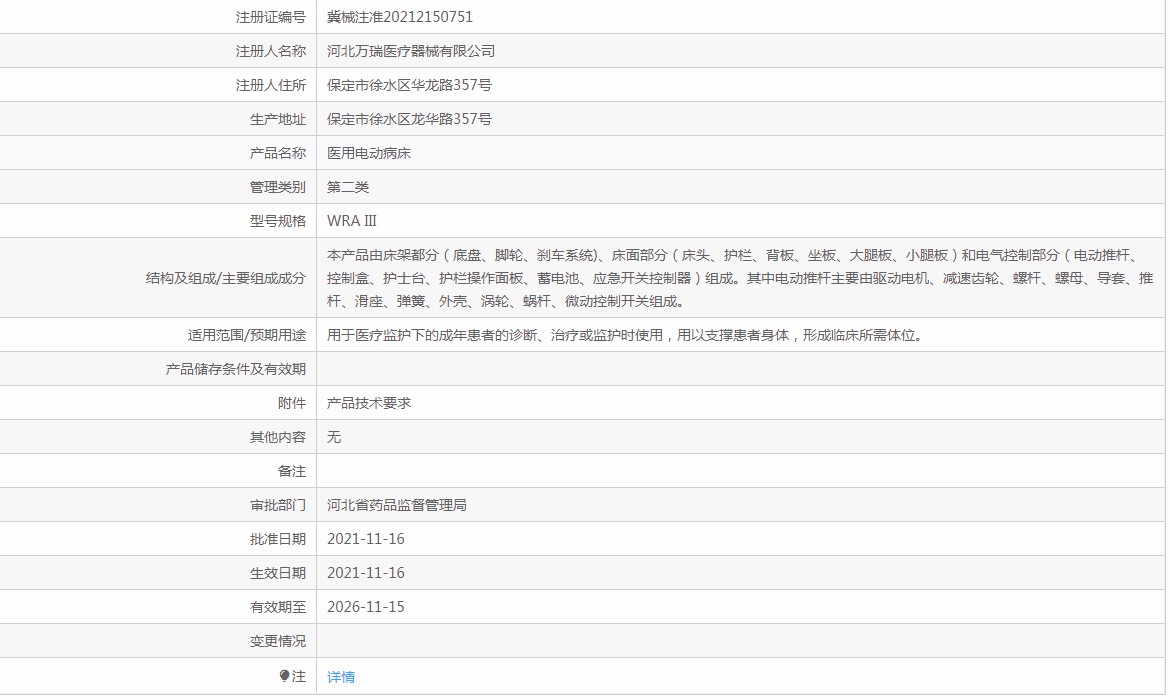Image resolution: width=1170 pixels, height=700 pixels.
Task: Click the intended use text 用于医疗监护下的成年患者
Action: click(x=627, y=336)
